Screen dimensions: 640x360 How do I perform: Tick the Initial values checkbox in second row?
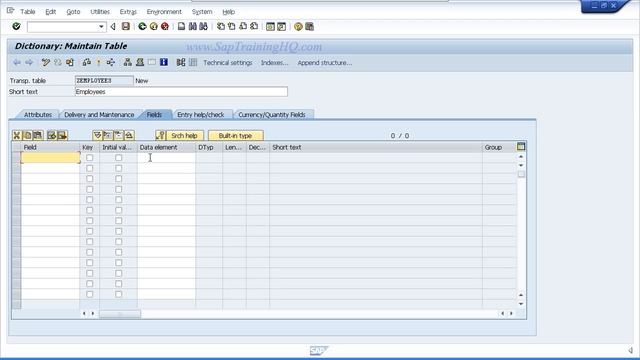click(x=118, y=168)
